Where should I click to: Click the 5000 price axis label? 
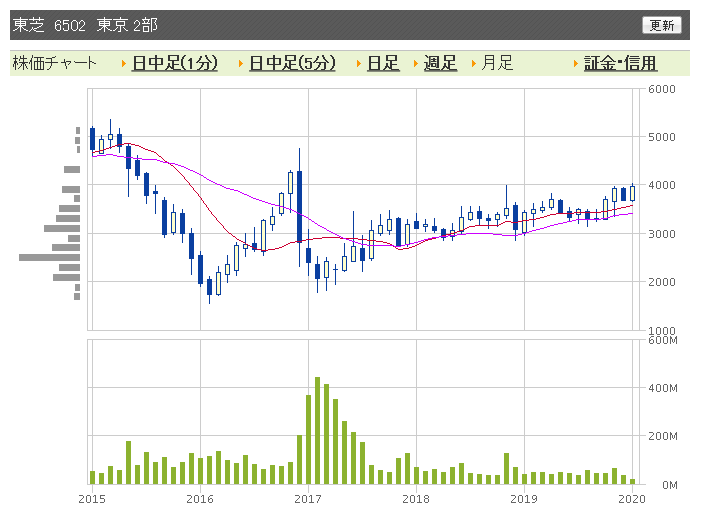[662, 137]
